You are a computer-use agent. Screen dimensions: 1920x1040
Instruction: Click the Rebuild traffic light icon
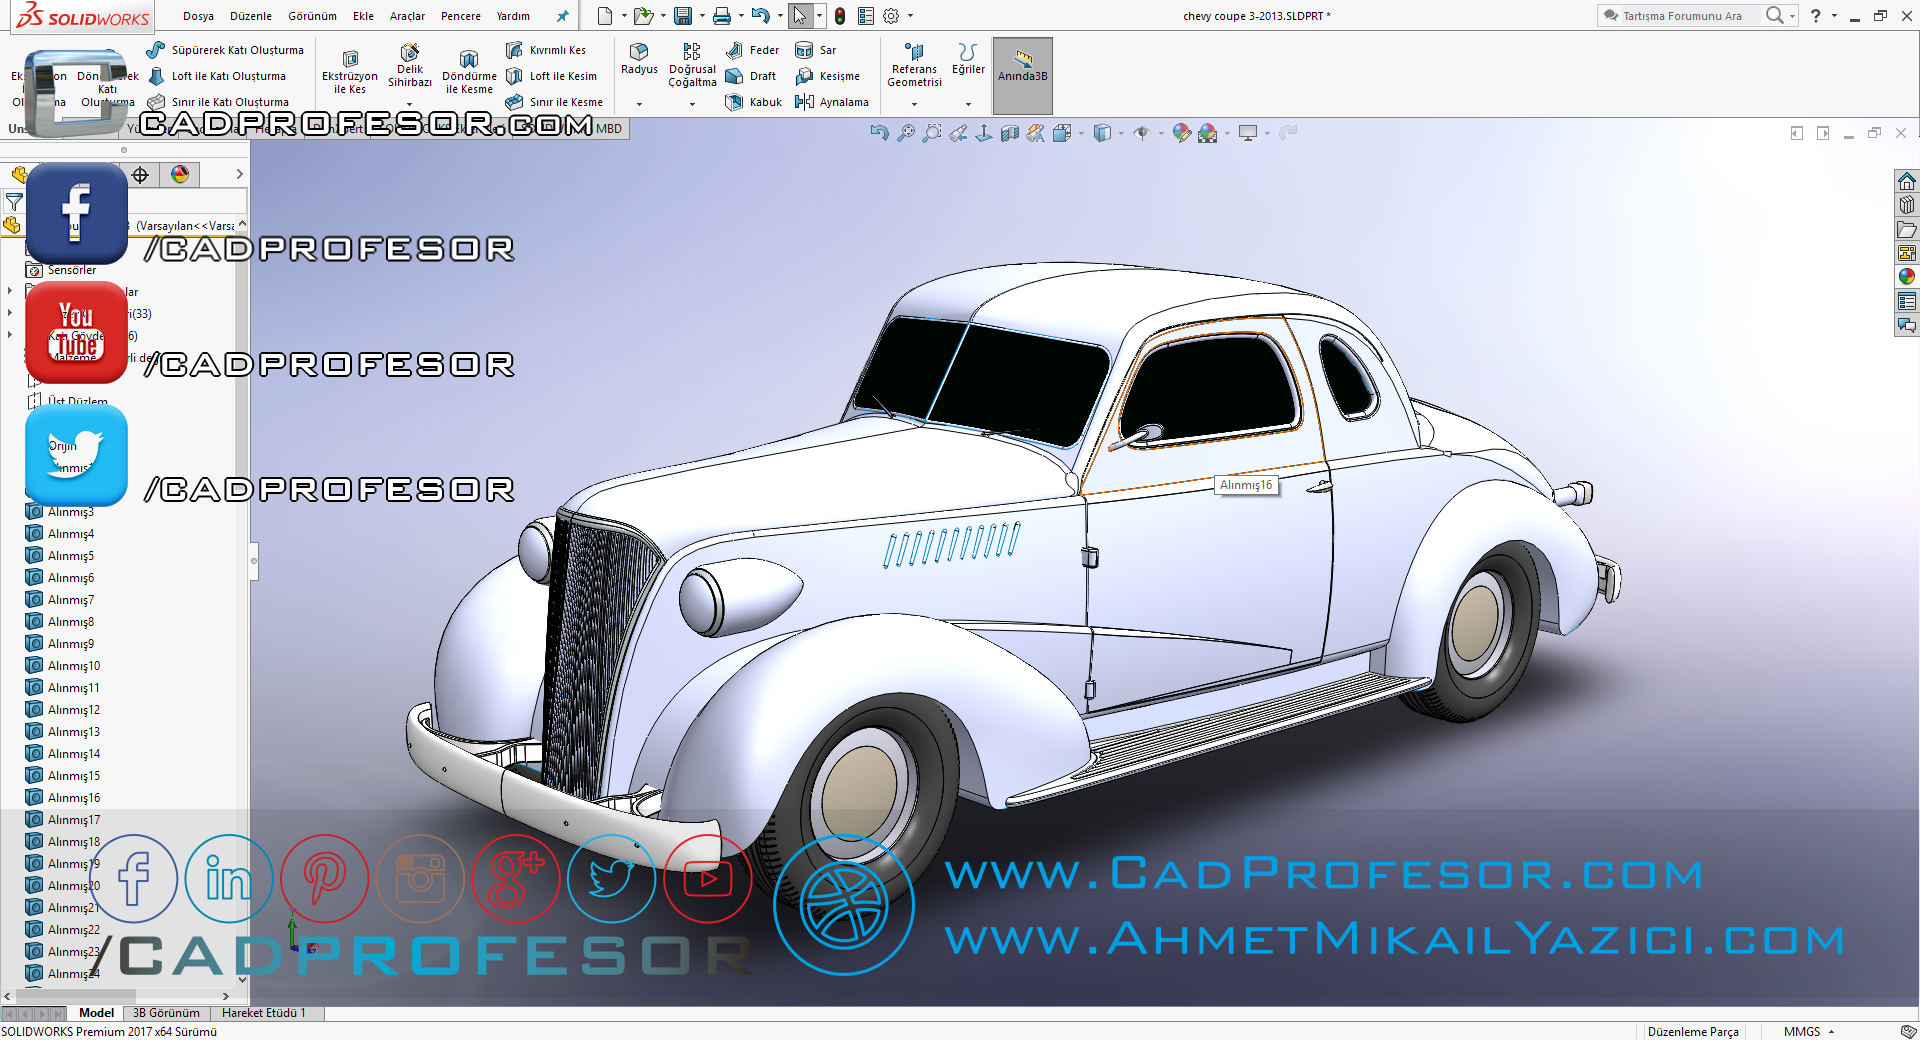[x=840, y=16]
